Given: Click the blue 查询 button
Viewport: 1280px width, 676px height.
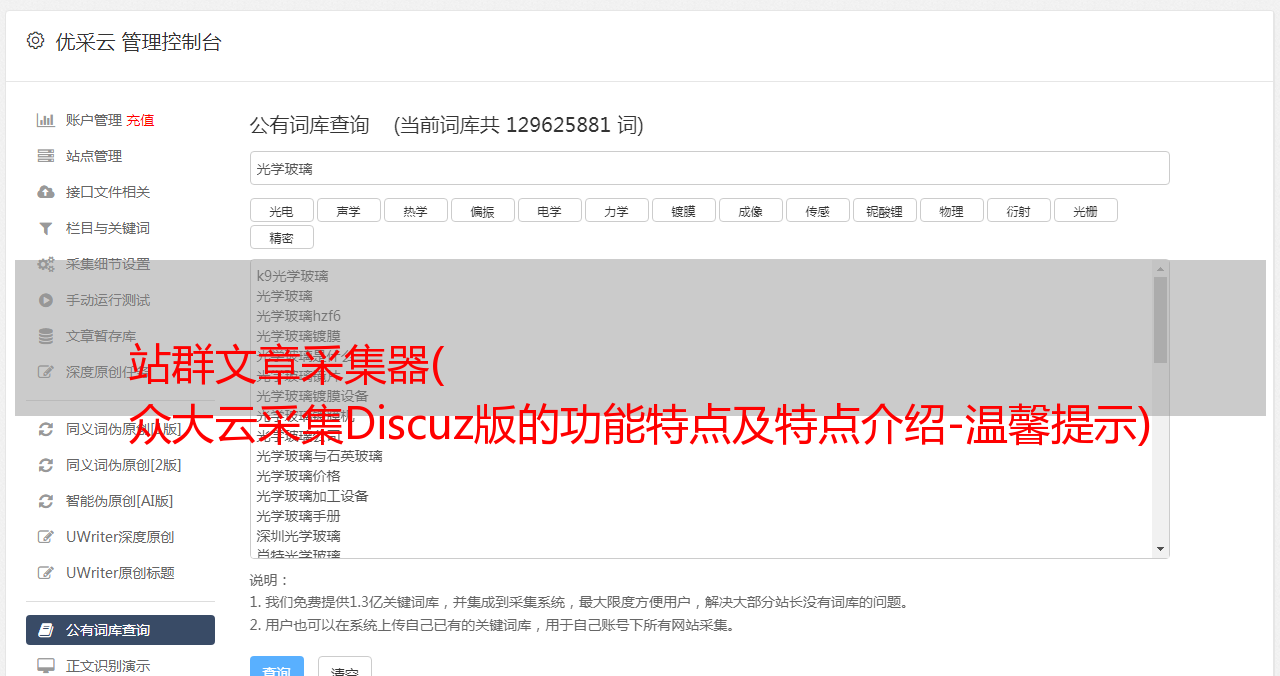Looking at the screenshot, I should (x=277, y=668).
